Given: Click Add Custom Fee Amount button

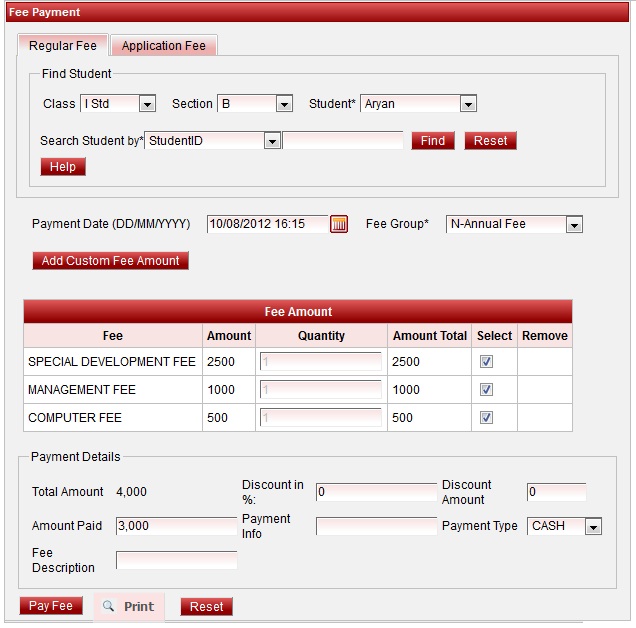Looking at the screenshot, I should tap(110, 261).
